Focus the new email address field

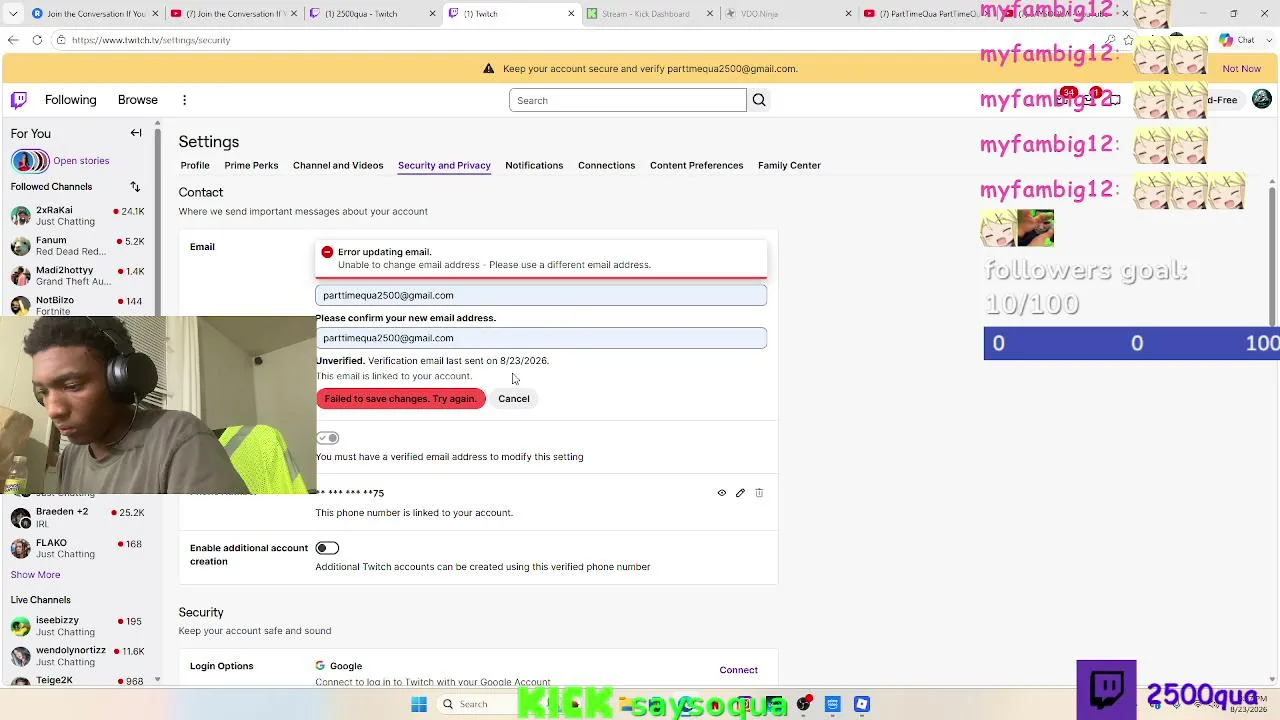(541, 295)
